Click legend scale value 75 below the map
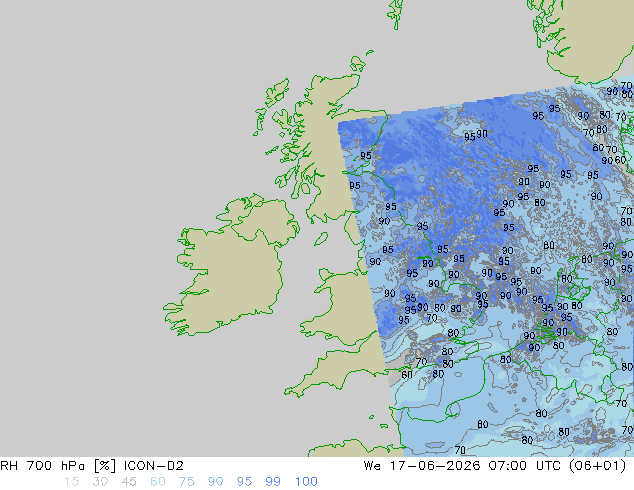 coord(186,482)
